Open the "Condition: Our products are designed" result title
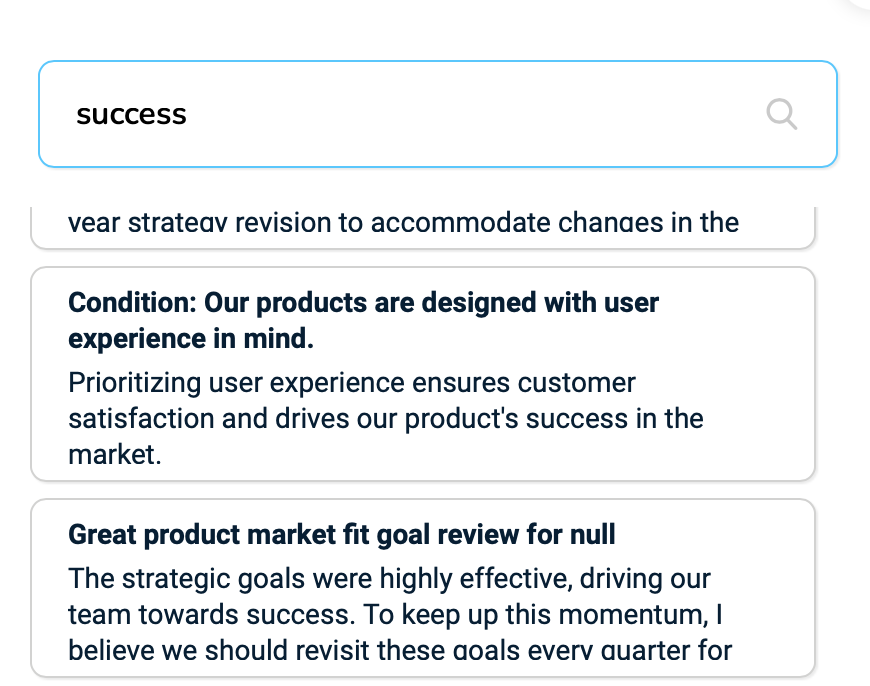 coord(363,303)
